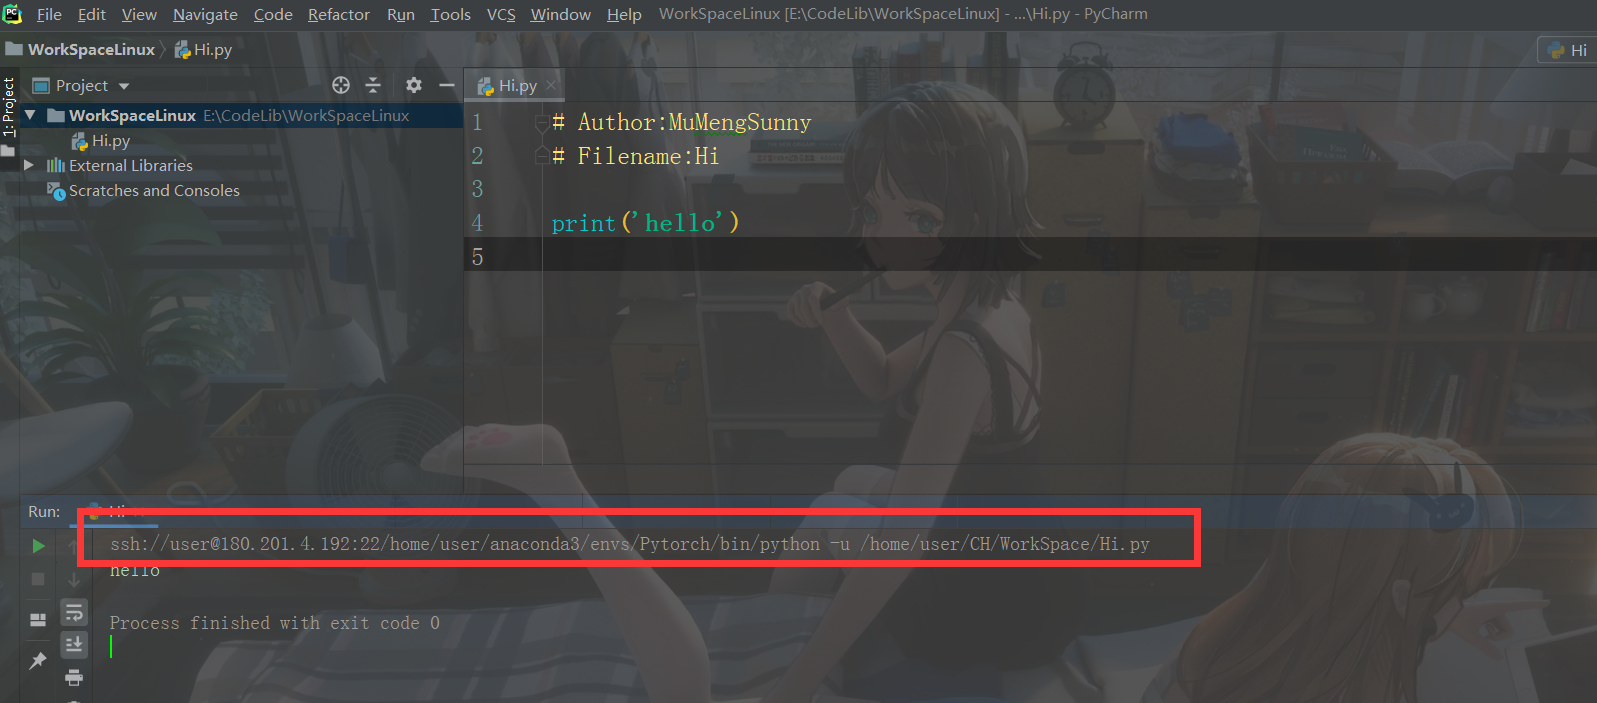This screenshot has height=703, width=1597.
Task: Toggle Soft-Wrap in the Run console
Action: (74, 612)
